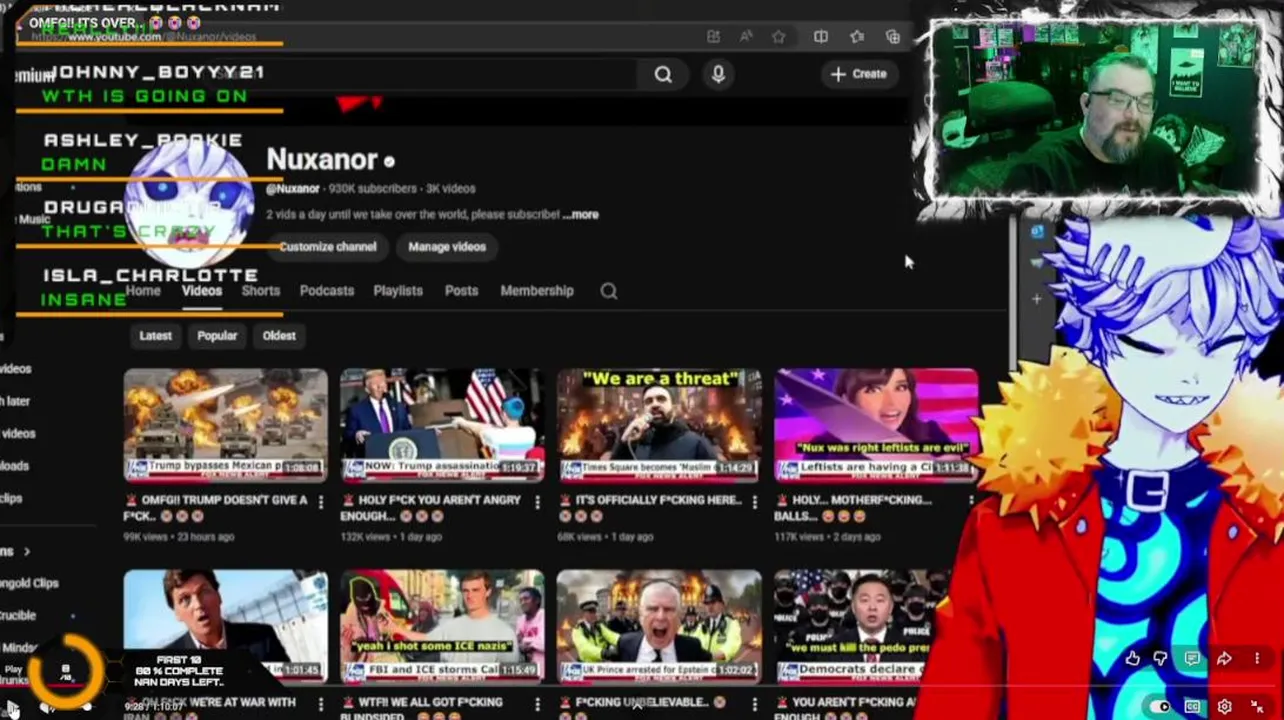Open the Democrats declare thumbnail
The height and width of the screenshot is (720, 1284).
pyautogui.click(x=860, y=626)
